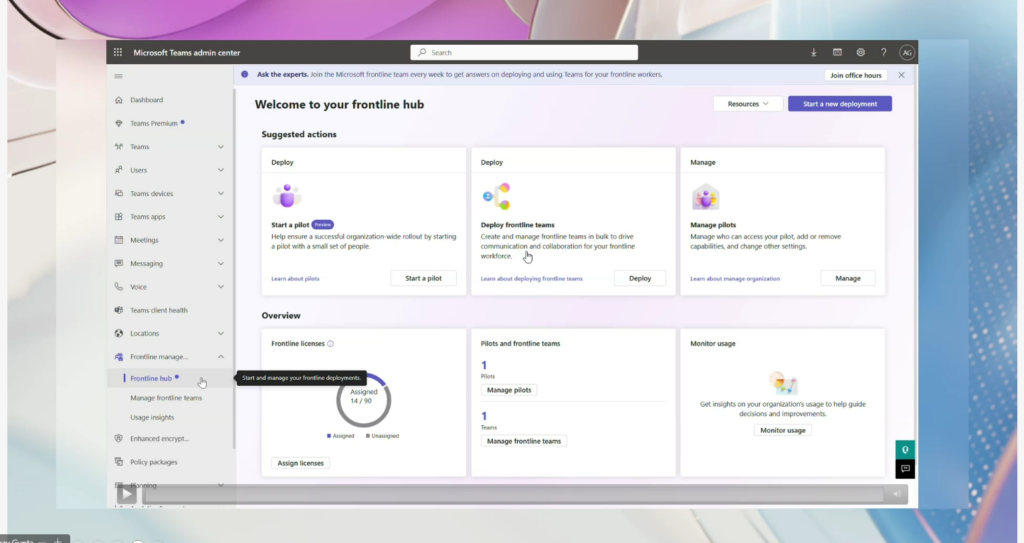Click the Teams apps icon

[x=119, y=216]
